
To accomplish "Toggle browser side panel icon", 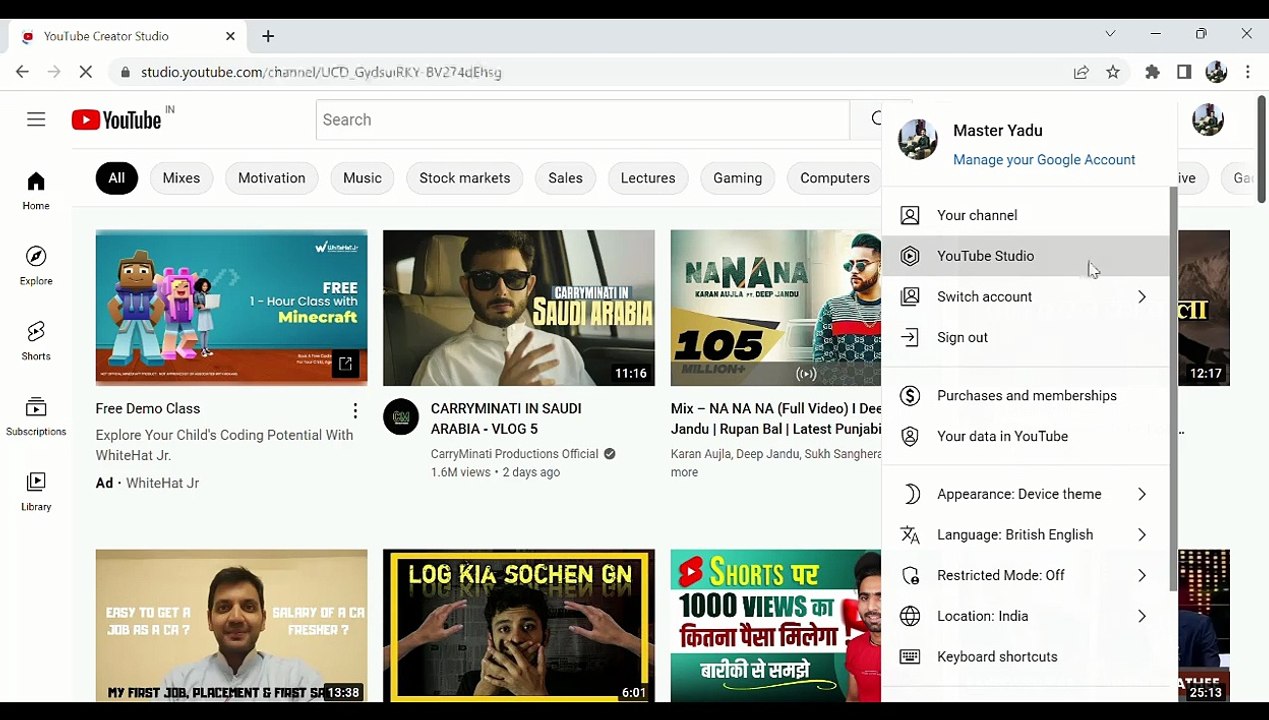I will click(x=1184, y=72).
